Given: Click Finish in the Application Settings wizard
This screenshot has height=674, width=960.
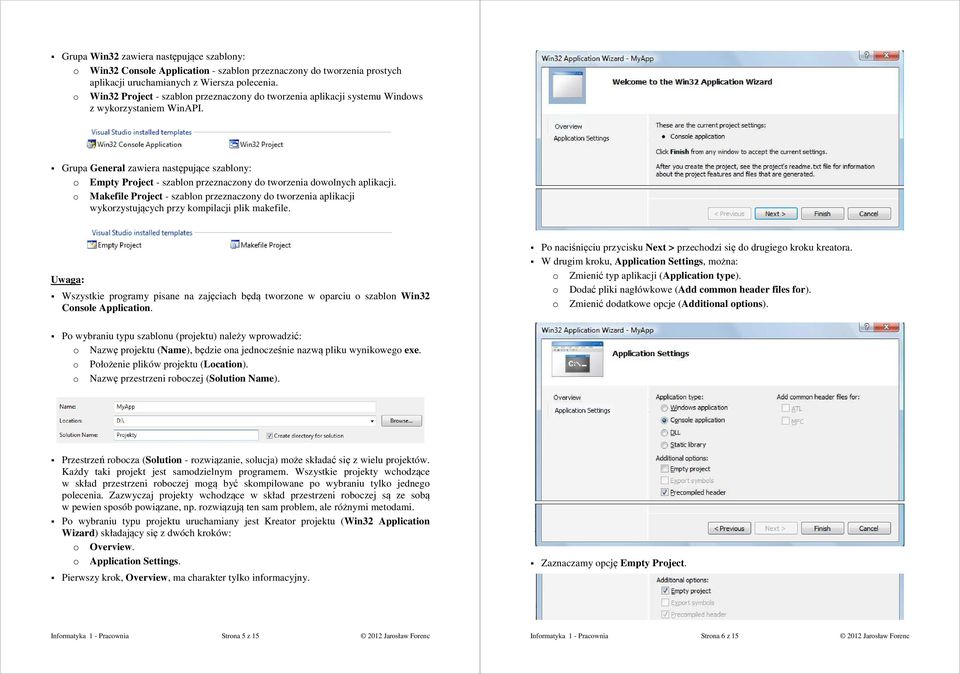Looking at the screenshot, I should [822, 528].
